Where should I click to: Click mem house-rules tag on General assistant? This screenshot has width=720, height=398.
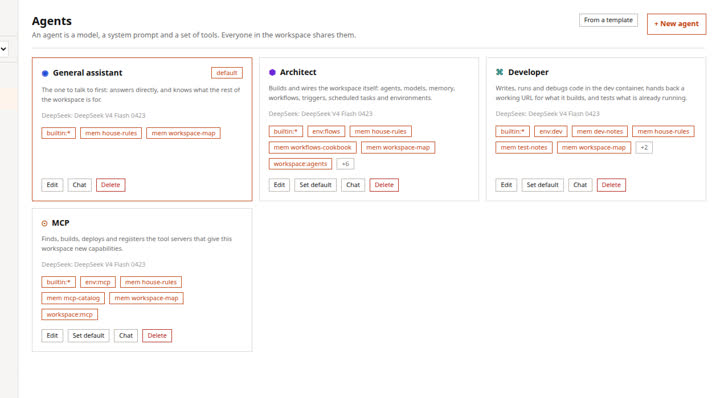click(x=111, y=133)
